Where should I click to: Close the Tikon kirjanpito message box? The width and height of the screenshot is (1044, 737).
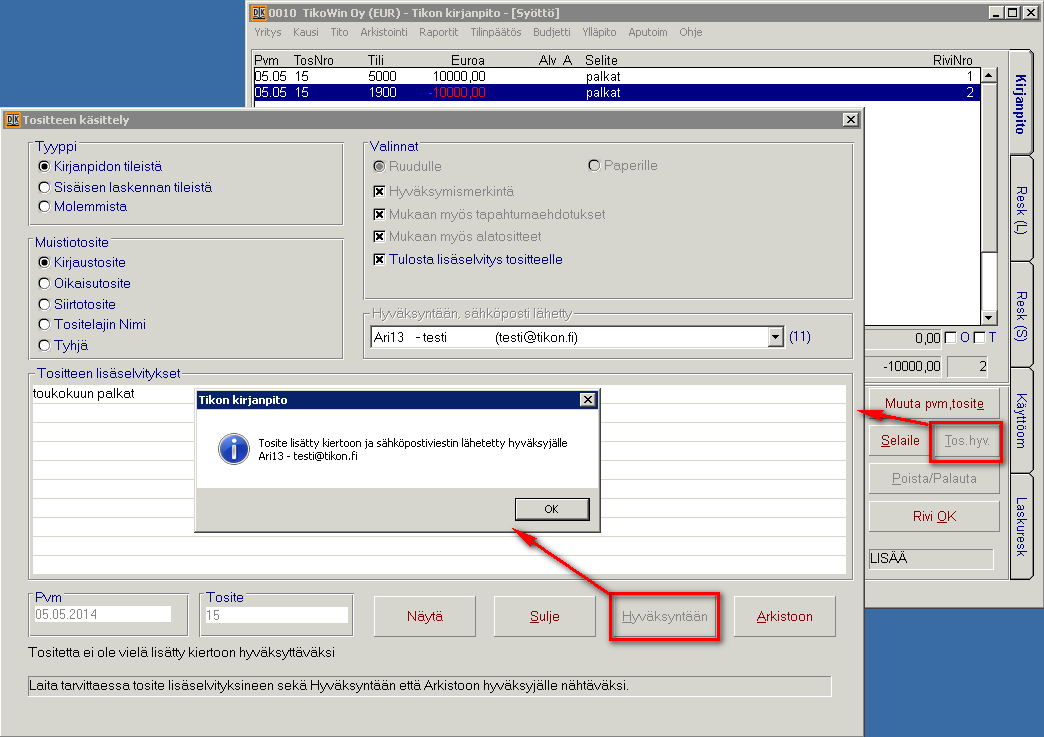tap(587, 399)
